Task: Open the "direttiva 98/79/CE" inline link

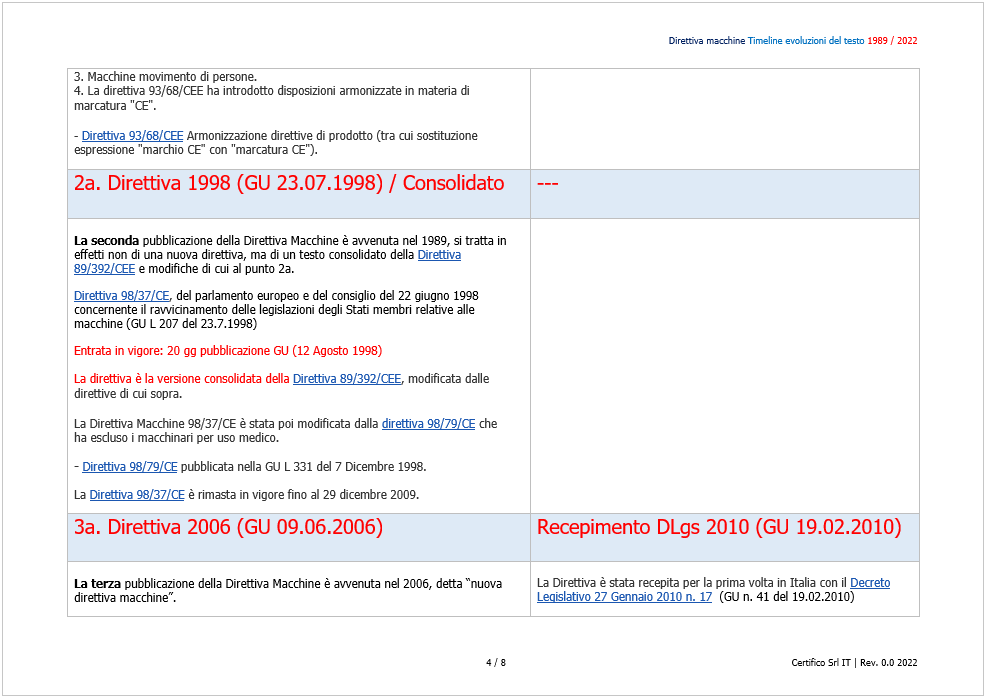Action: (428, 423)
